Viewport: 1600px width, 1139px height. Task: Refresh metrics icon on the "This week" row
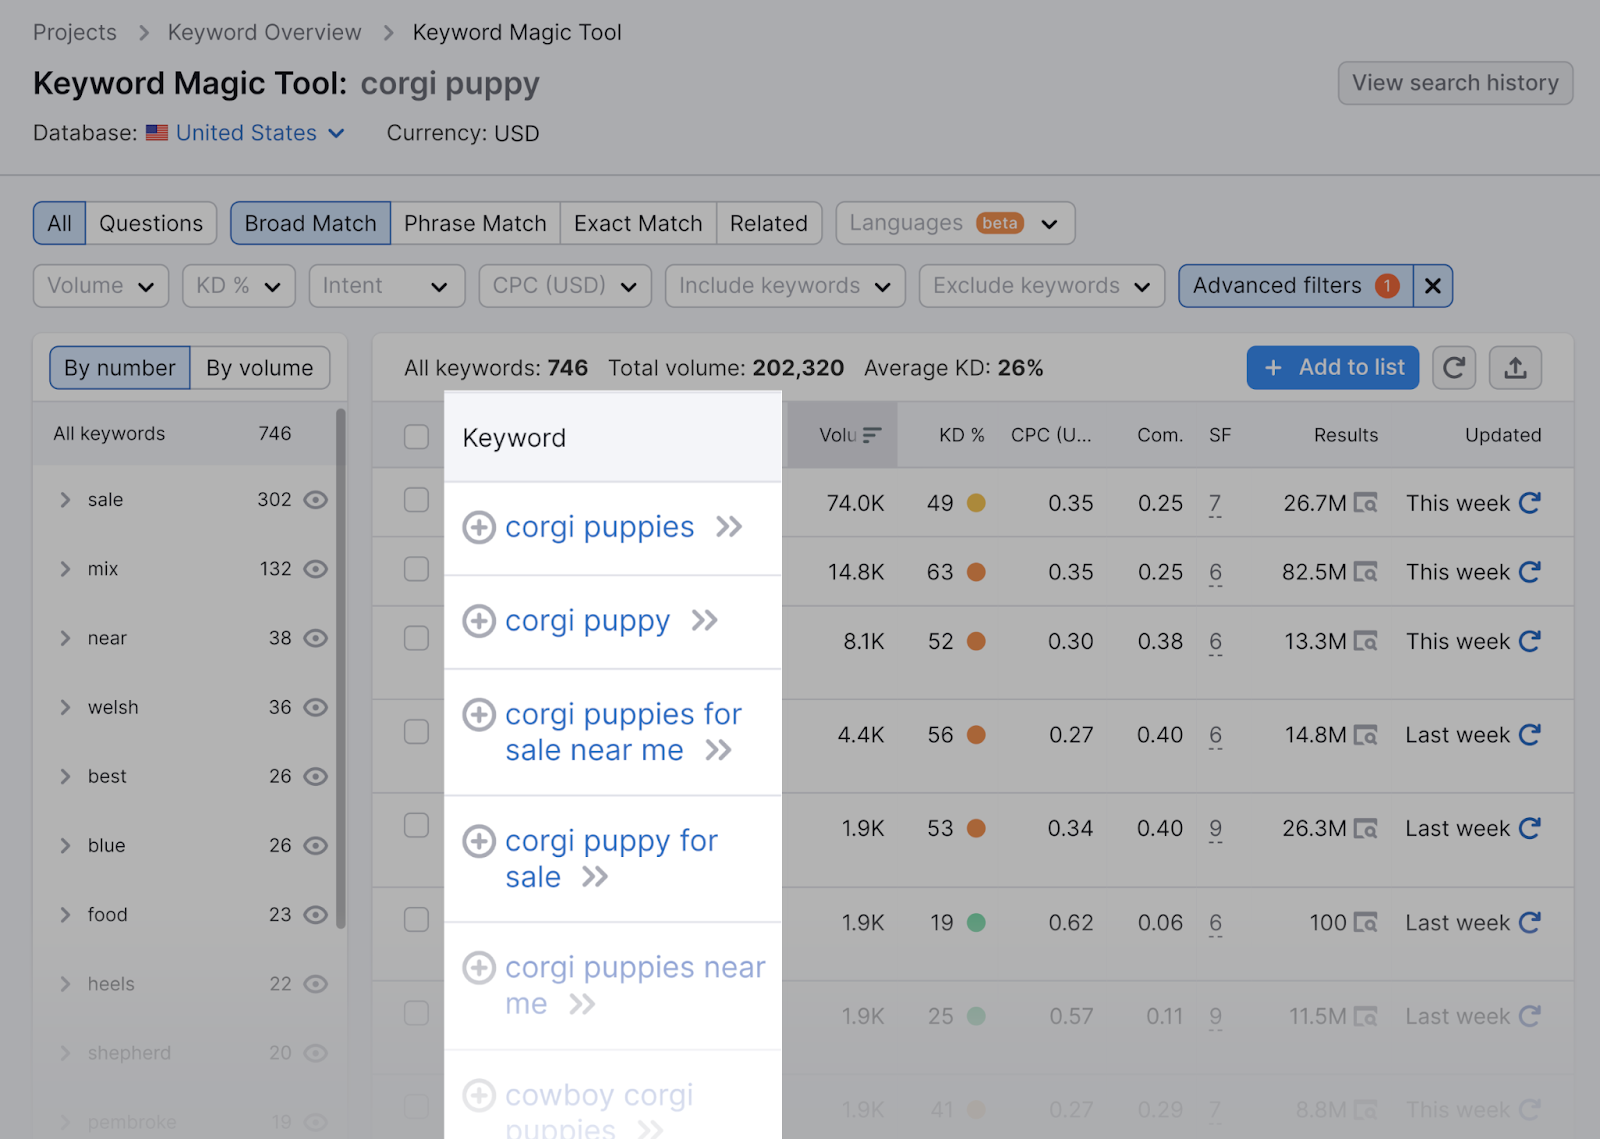[1530, 503]
